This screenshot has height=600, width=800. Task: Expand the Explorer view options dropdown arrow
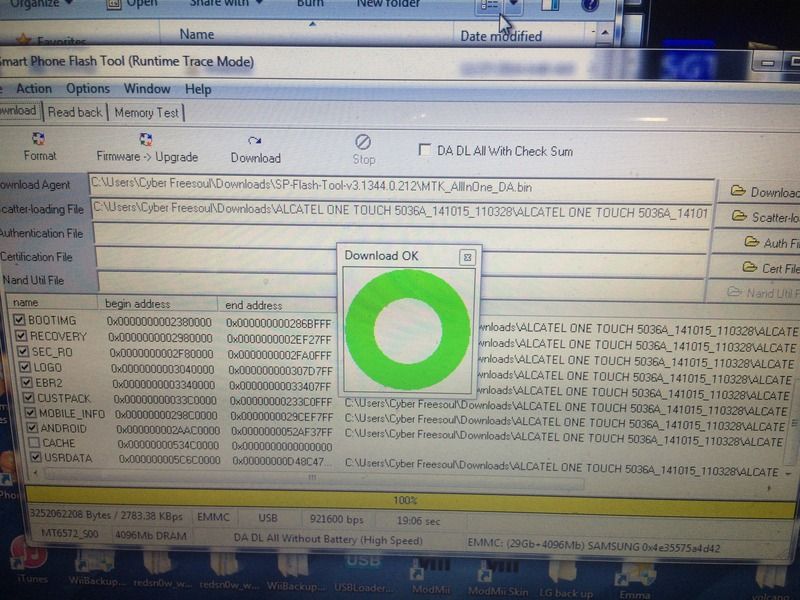coord(513,6)
